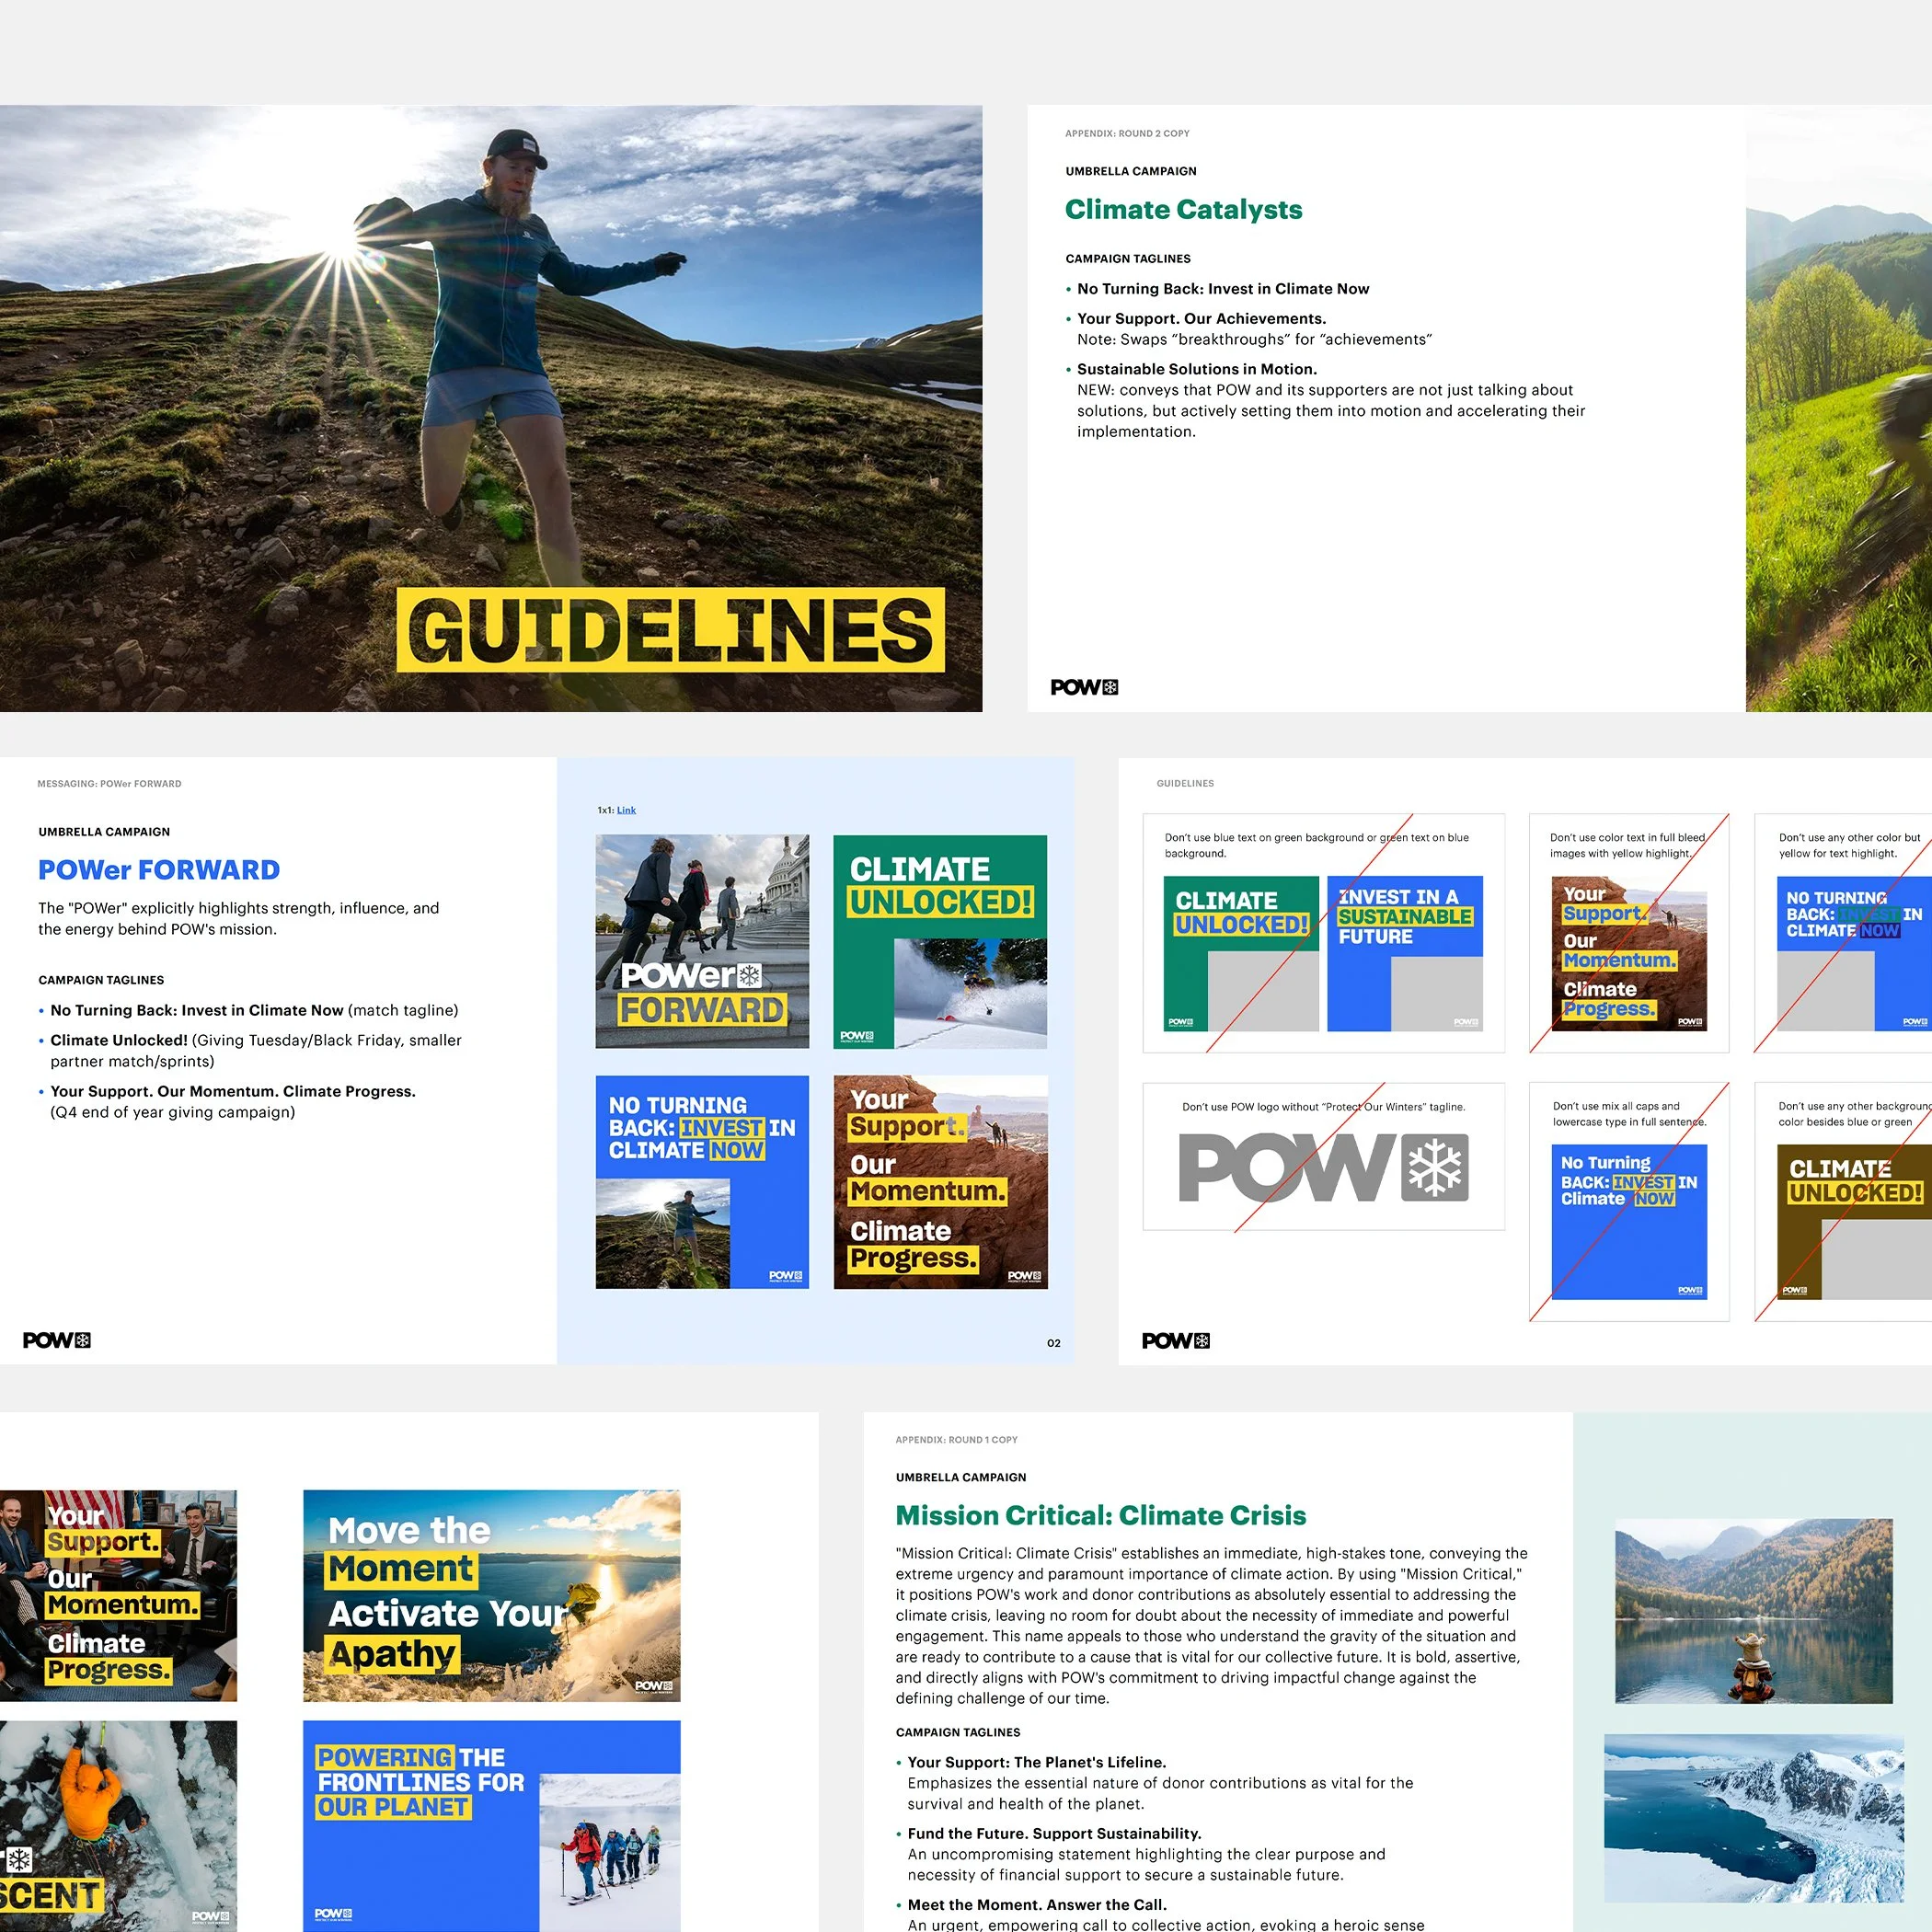Viewport: 1932px width, 1932px height.
Task: Click POW logo on Climate Catalysts slide
Action: [1084, 687]
